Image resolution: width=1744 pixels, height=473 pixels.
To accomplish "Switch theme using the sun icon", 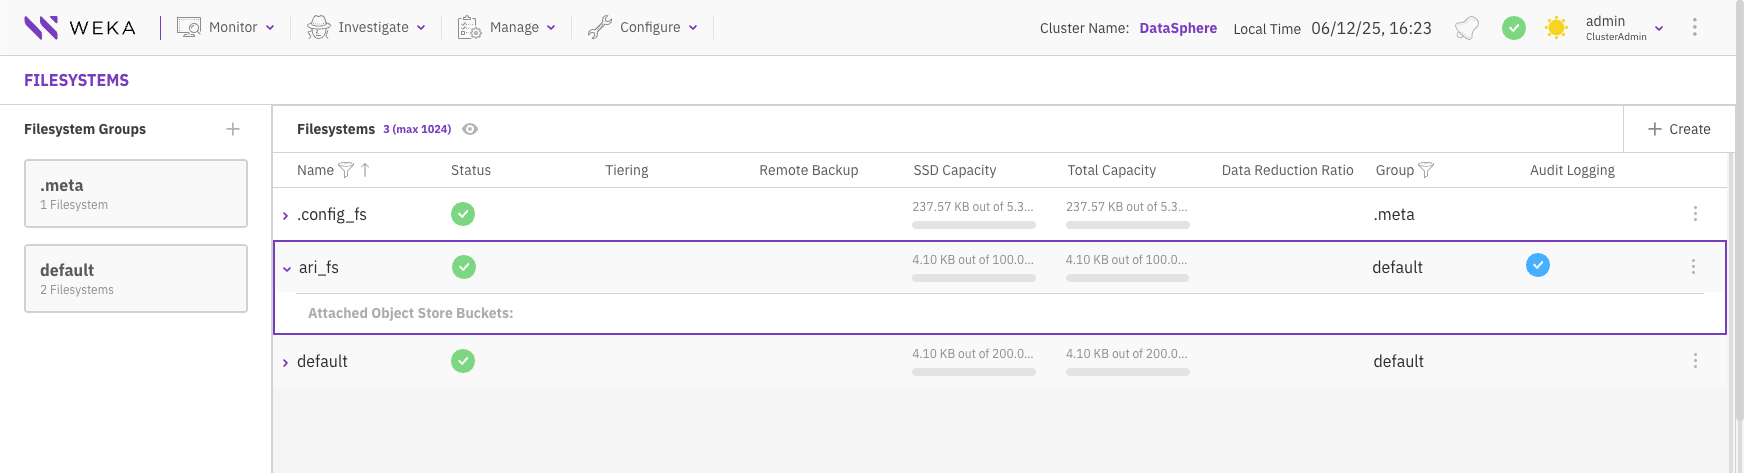I will [x=1556, y=28].
